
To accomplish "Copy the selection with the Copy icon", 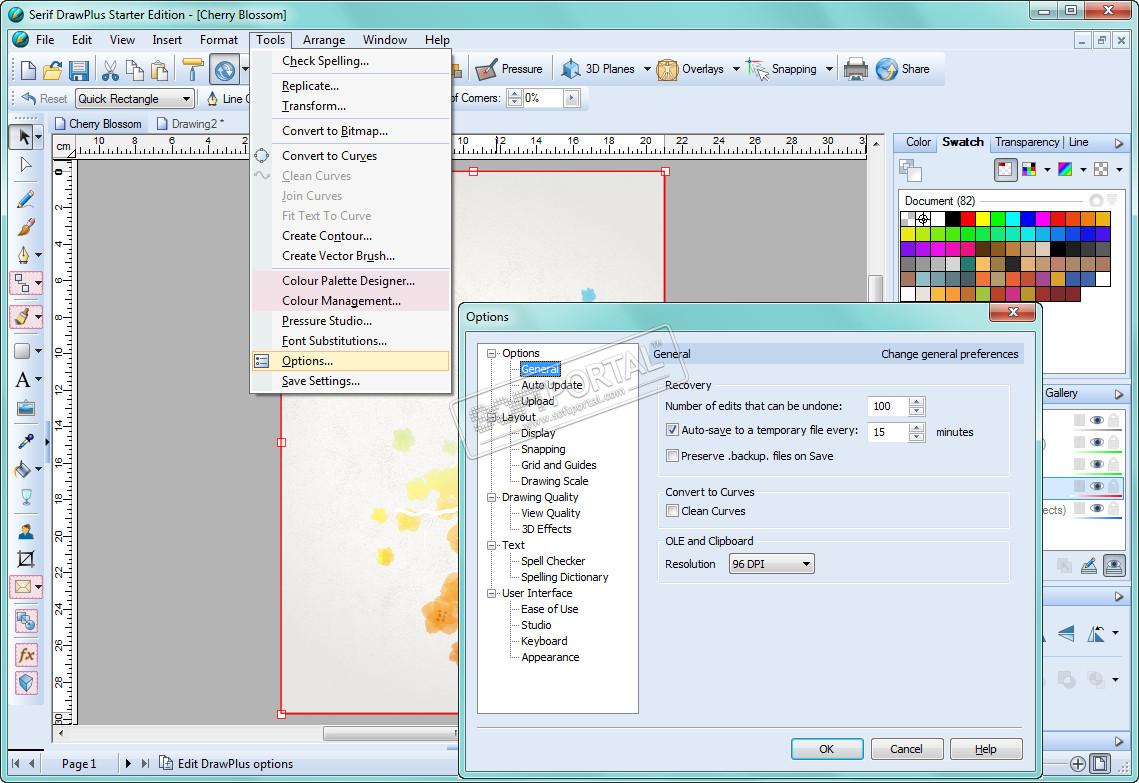I will (134, 70).
